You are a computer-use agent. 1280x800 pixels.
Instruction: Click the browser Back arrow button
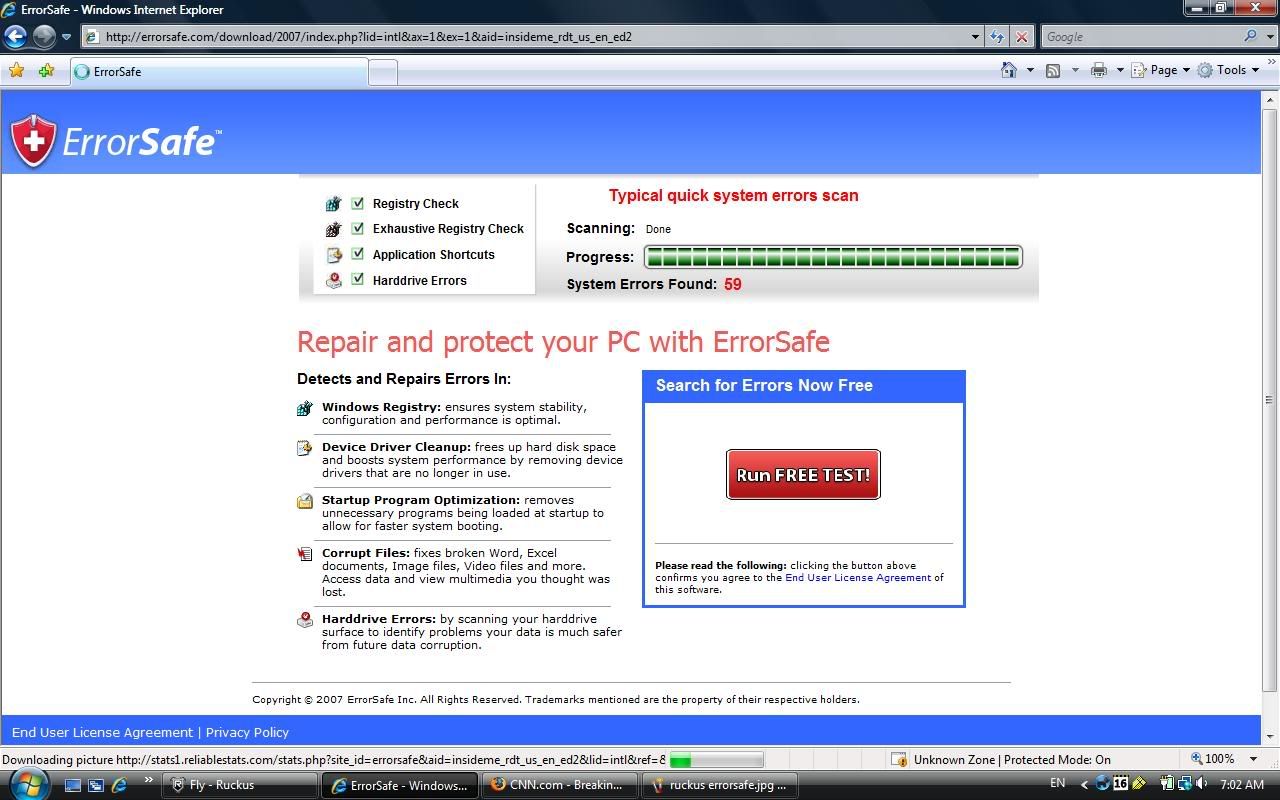coord(15,37)
